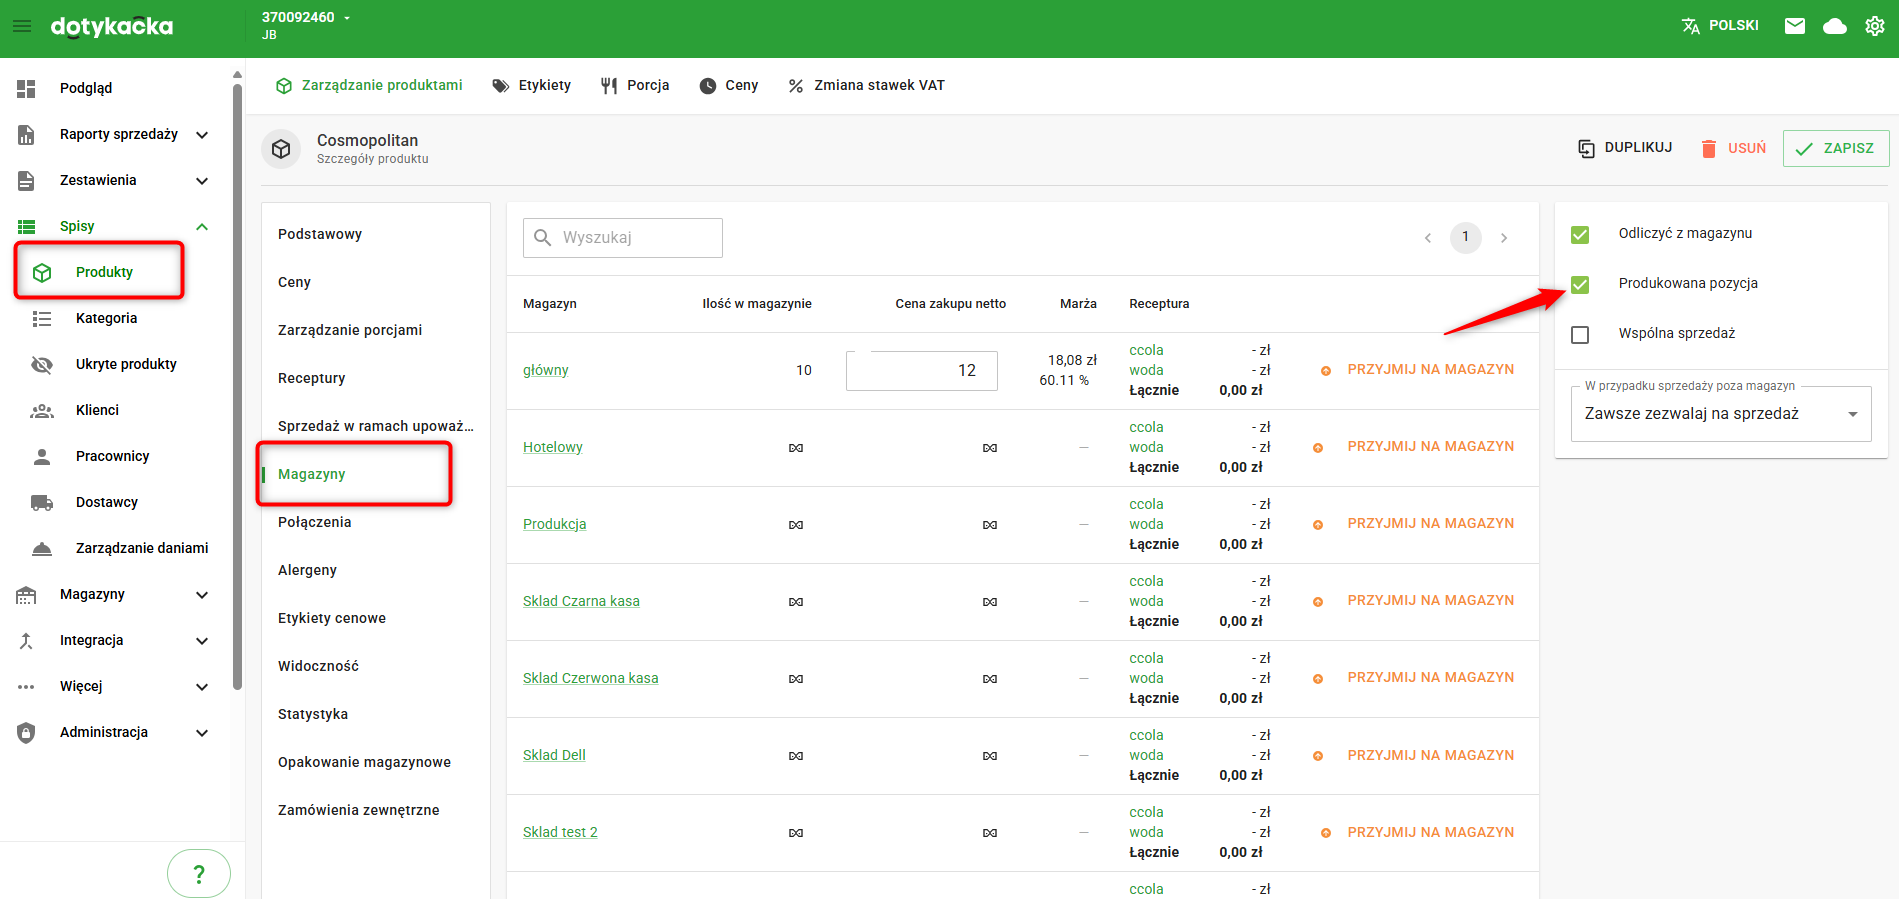Click the DUPLIKUJ button

(1625, 148)
